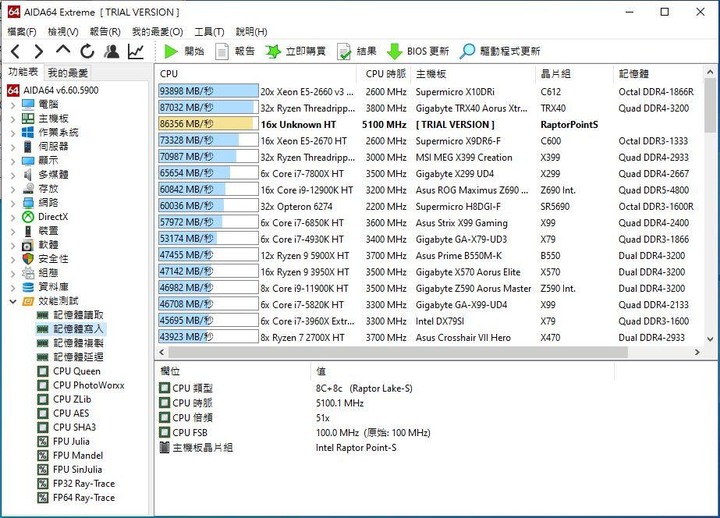This screenshot has height=518, width=720.
Task: Select CPU PhotoWorxx benchmark
Action: pyautogui.click(x=81, y=385)
